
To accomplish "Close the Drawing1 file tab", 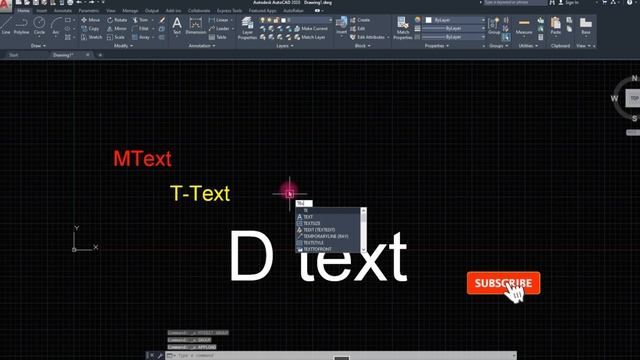I will click(x=87, y=55).
